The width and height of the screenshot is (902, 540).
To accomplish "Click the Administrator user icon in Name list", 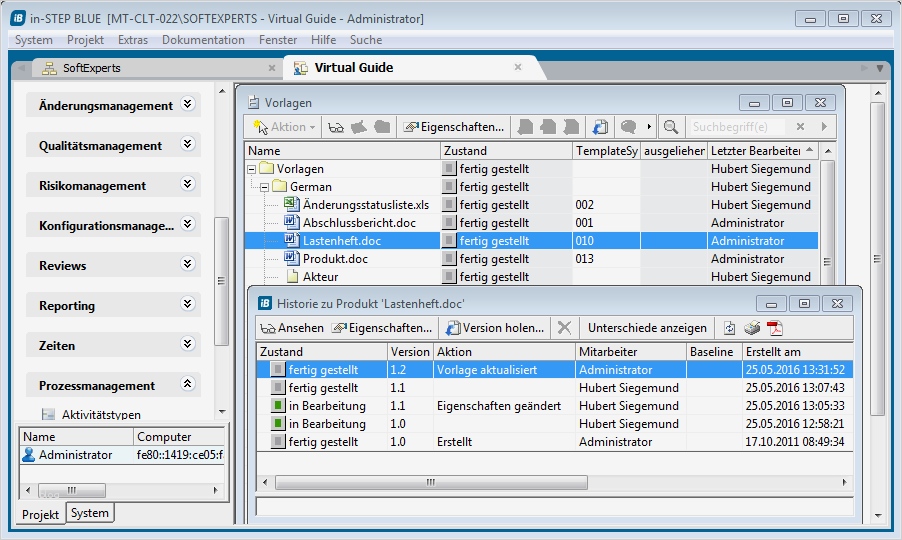I will click(x=28, y=455).
